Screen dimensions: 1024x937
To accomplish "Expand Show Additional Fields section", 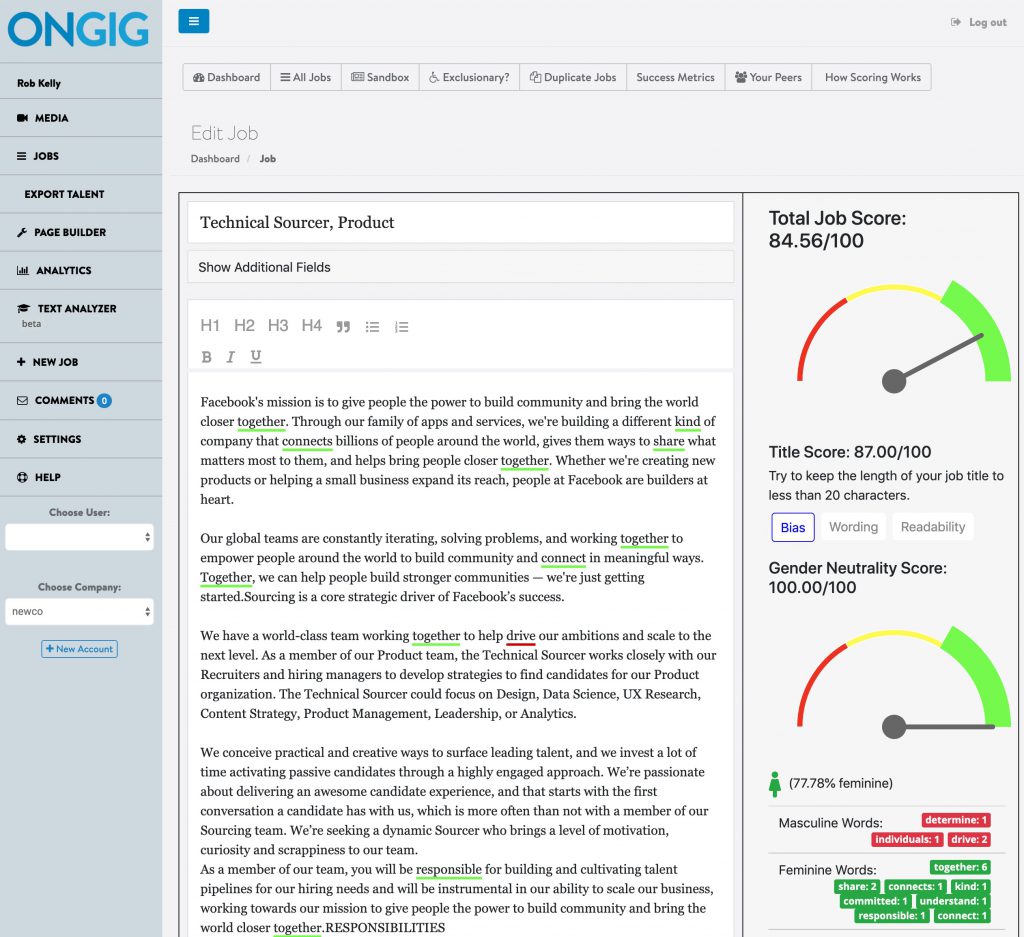I will point(264,267).
